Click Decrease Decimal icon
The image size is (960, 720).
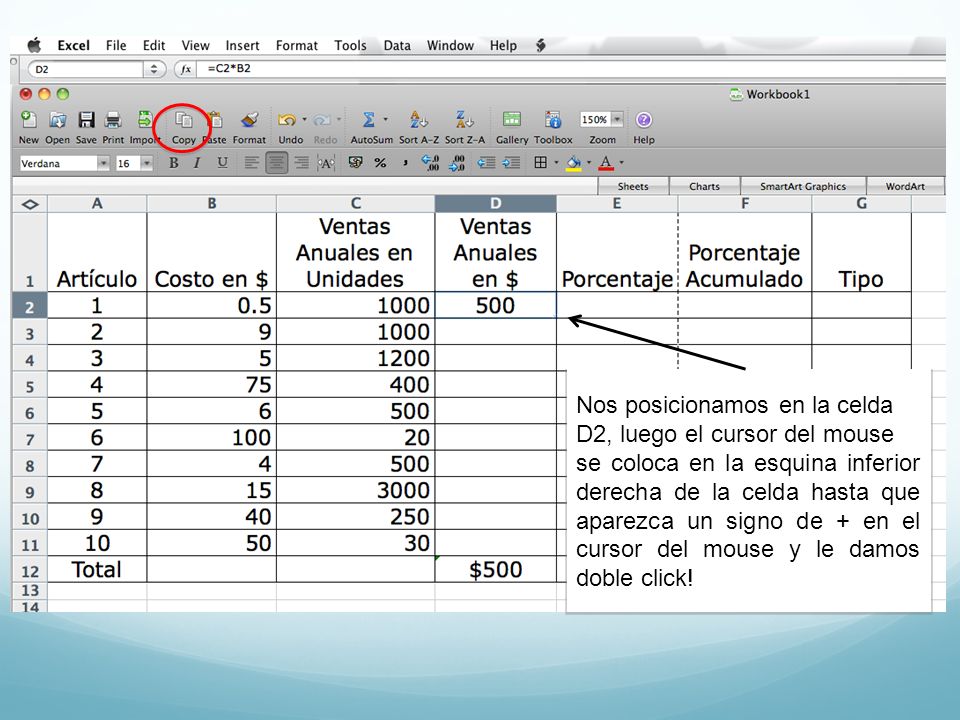457,162
